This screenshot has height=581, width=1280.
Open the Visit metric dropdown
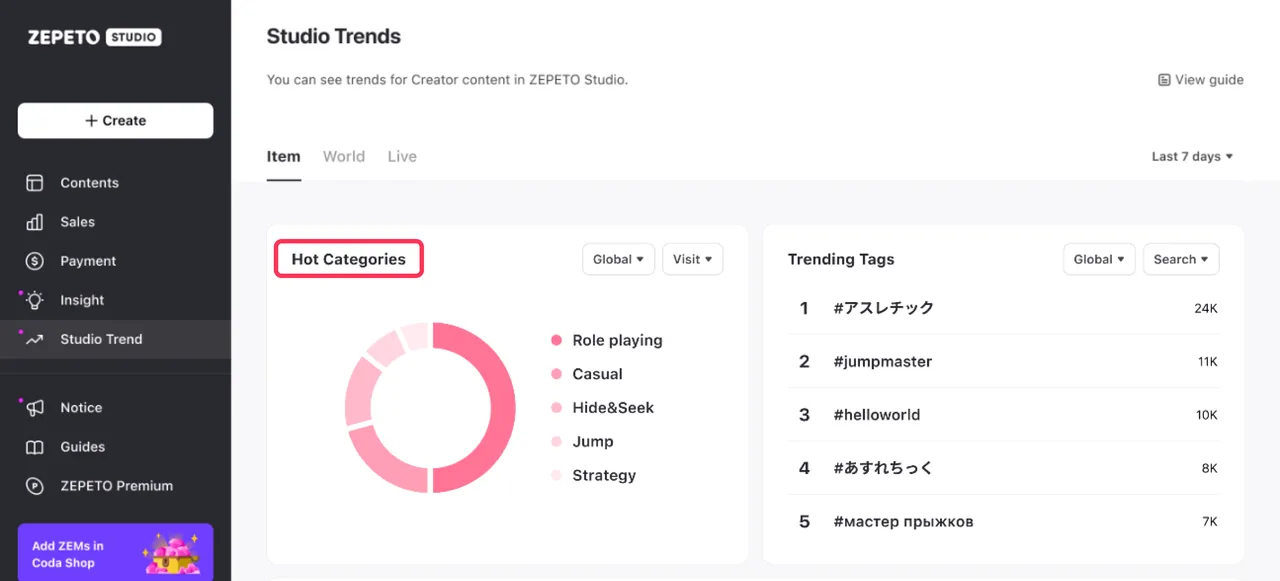coord(692,259)
